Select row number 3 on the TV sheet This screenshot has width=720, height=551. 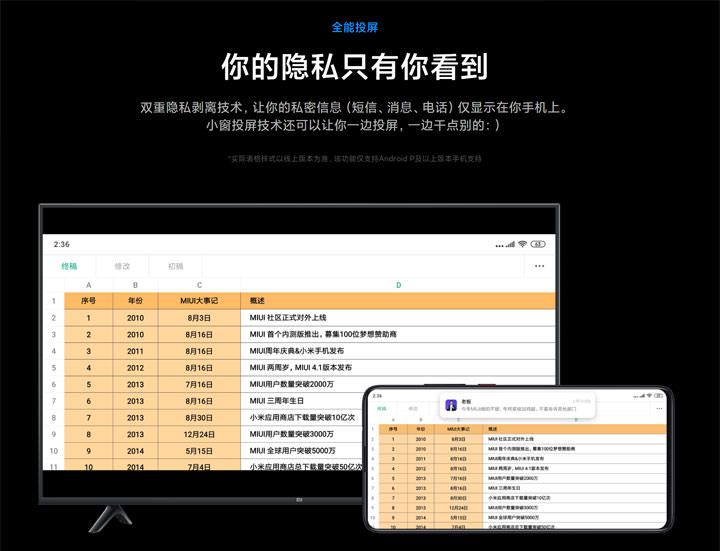tap(54, 334)
